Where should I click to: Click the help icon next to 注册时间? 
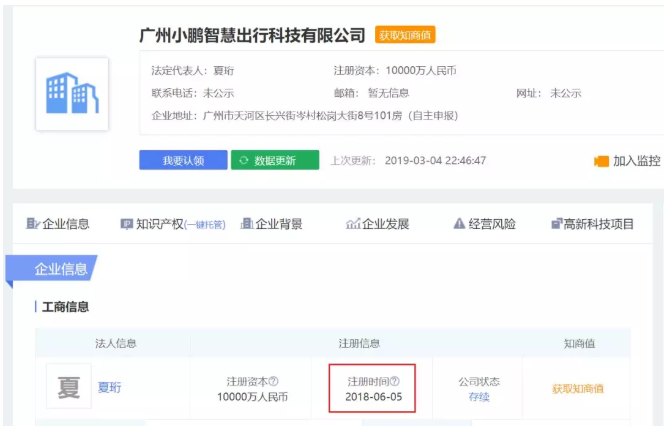[394, 381]
